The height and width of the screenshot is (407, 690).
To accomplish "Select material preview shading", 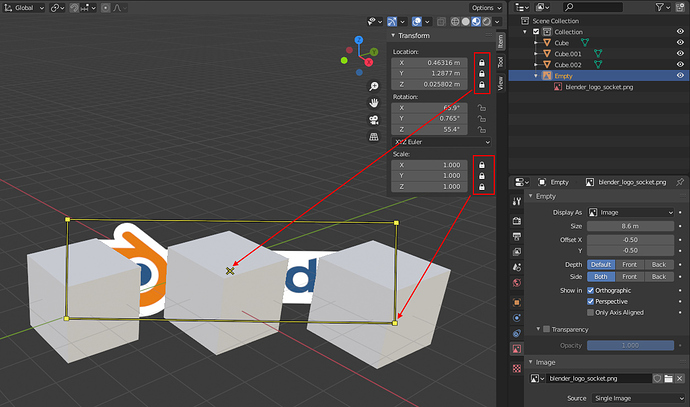I will point(476,21).
